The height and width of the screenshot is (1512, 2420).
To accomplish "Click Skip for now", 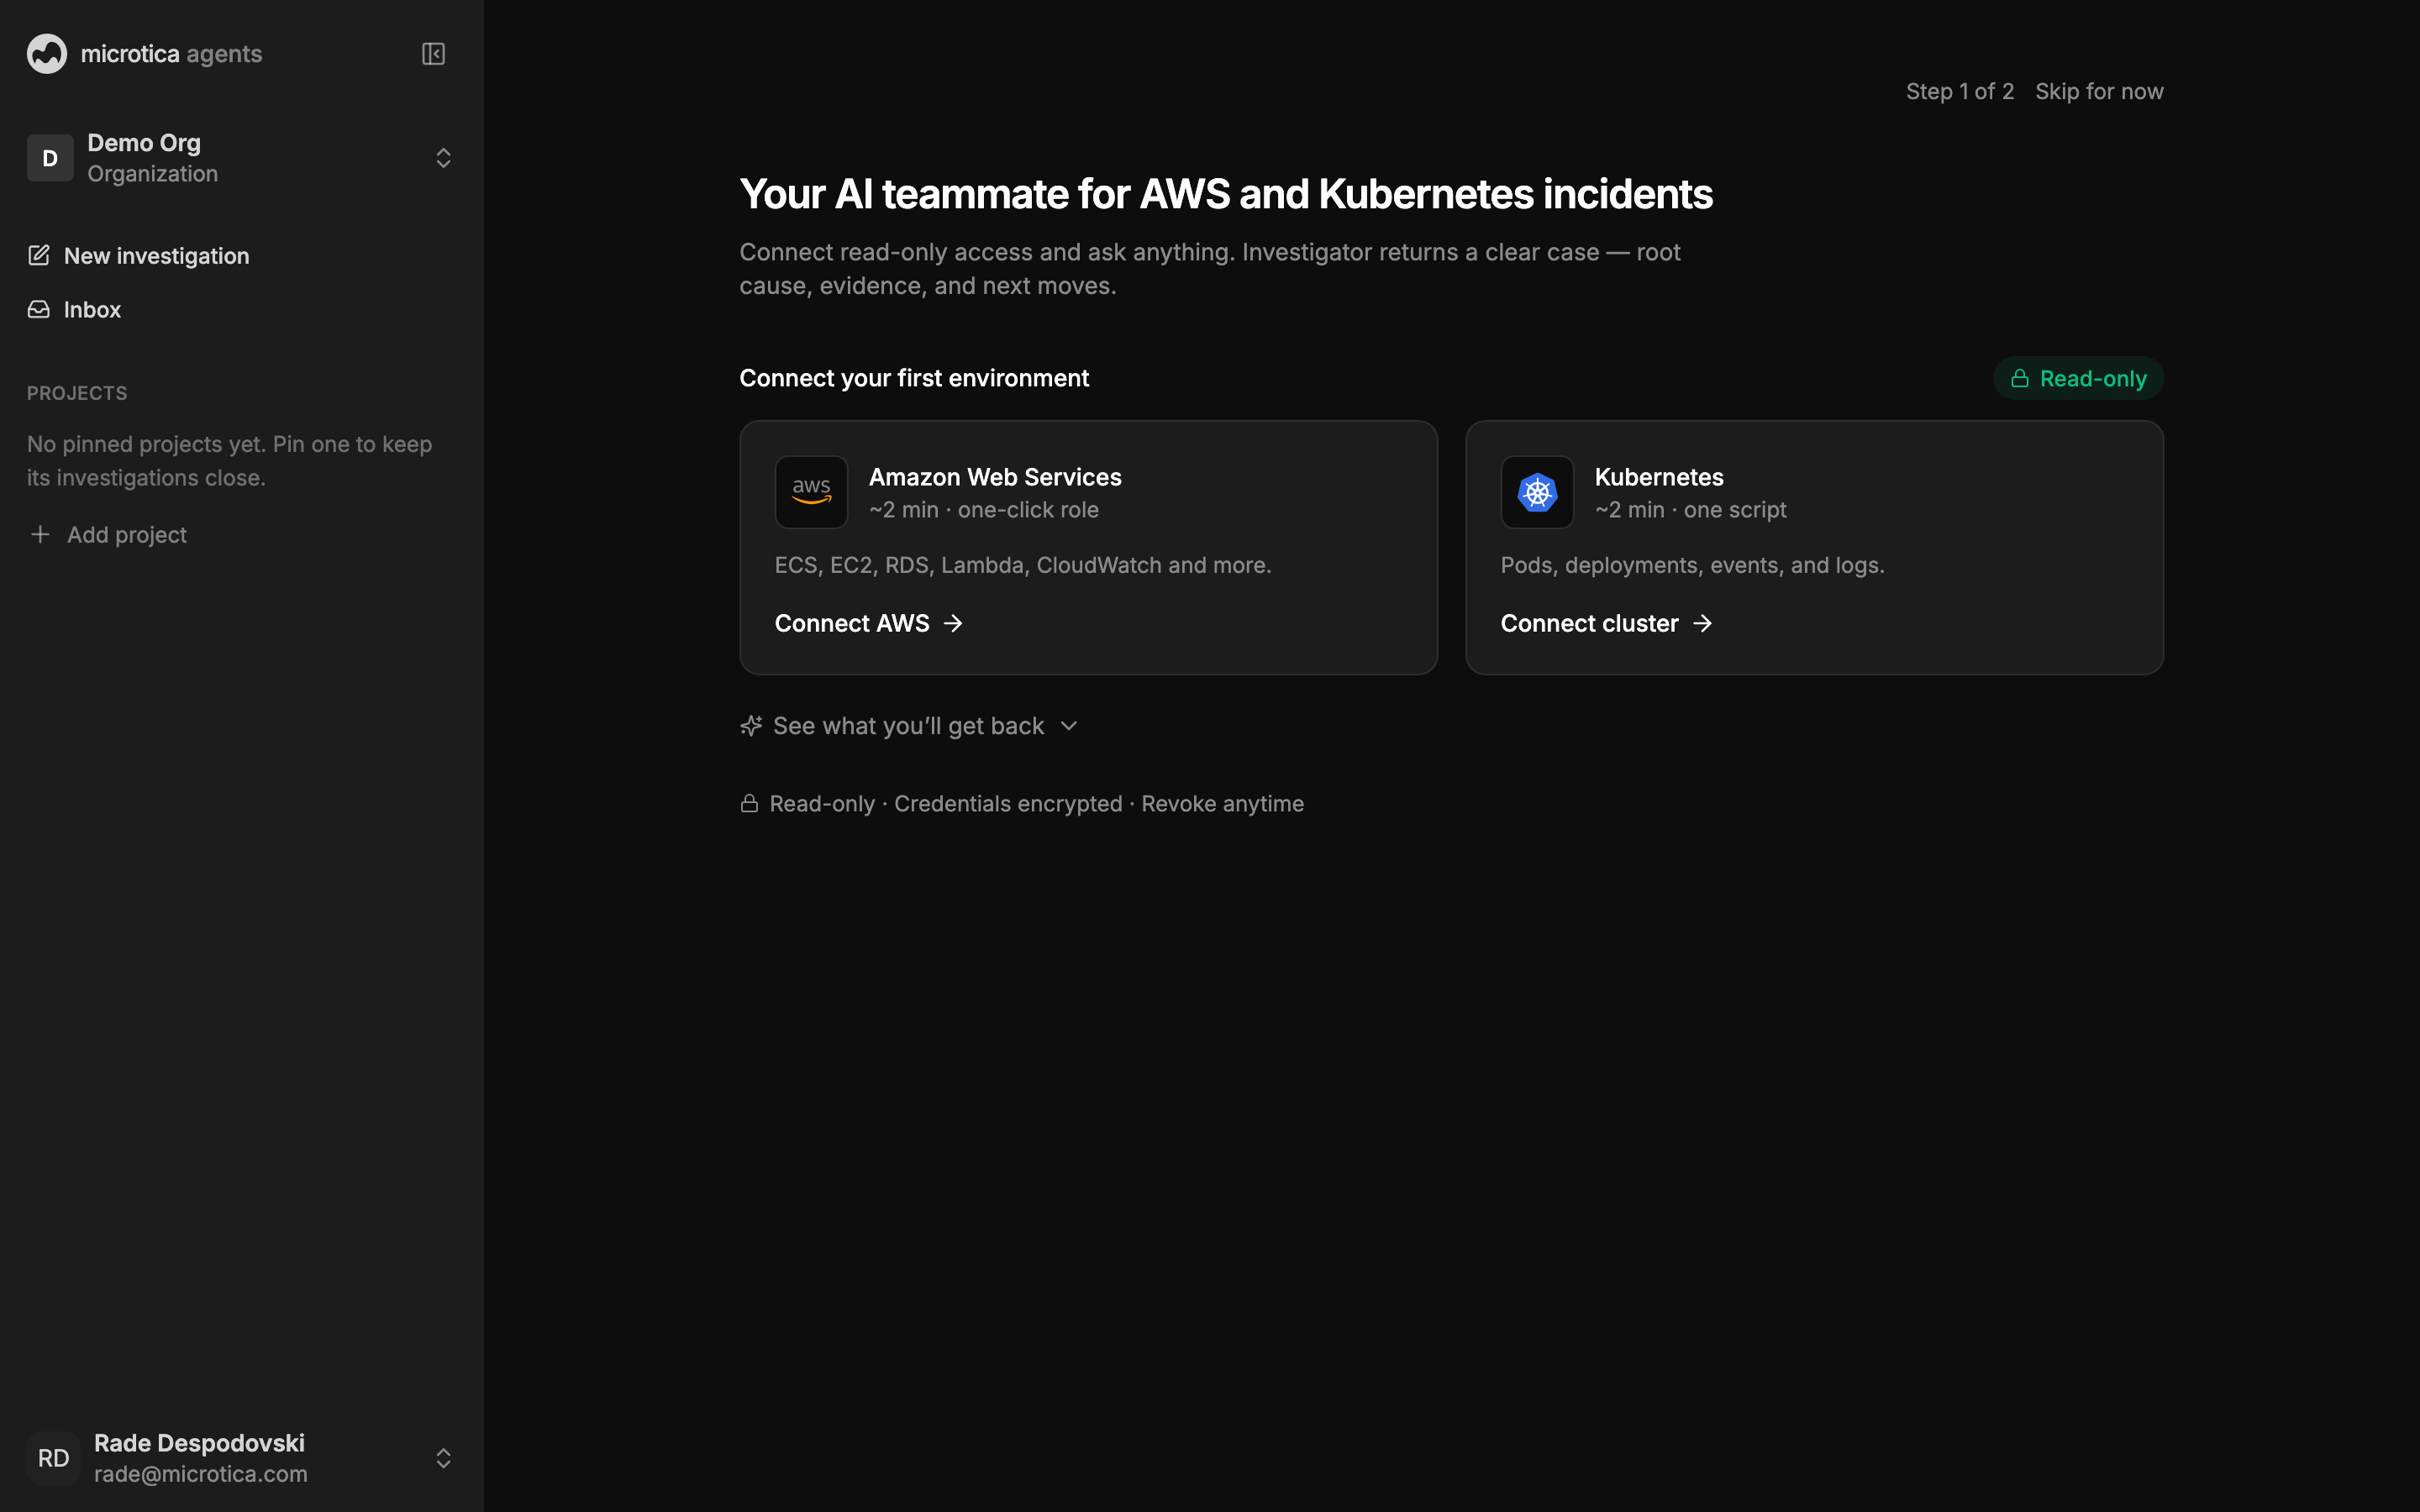I will coord(2099,91).
